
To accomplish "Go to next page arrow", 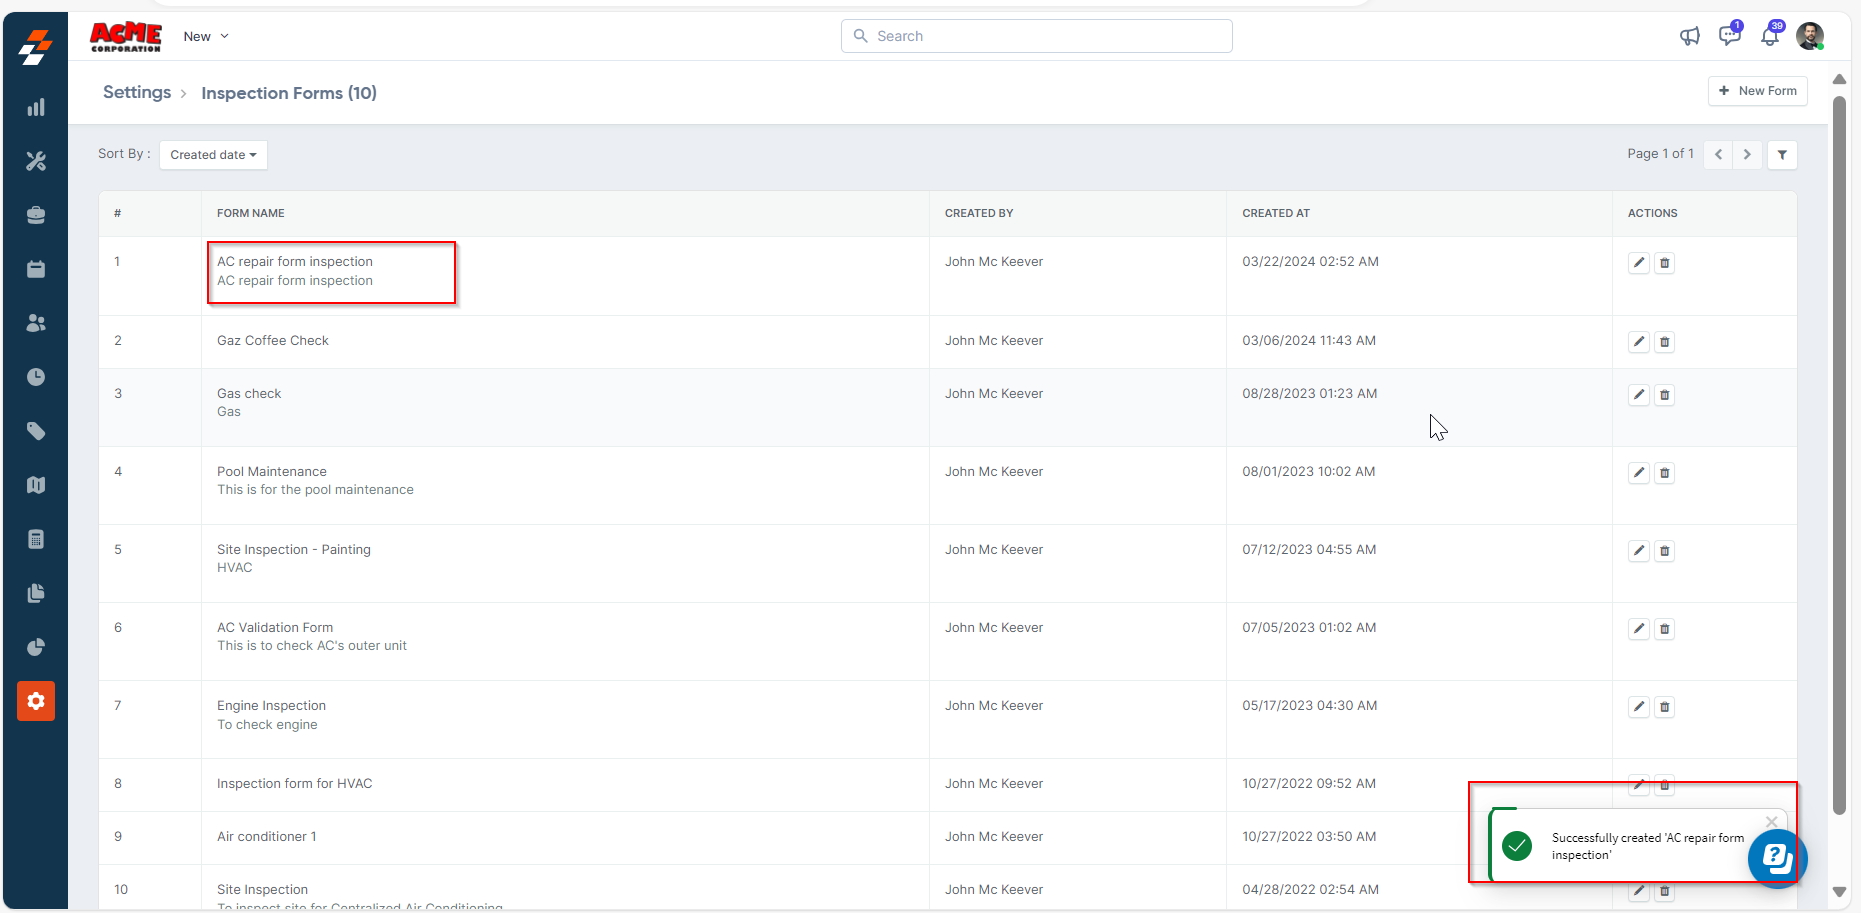I will (x=1747, y=155).
